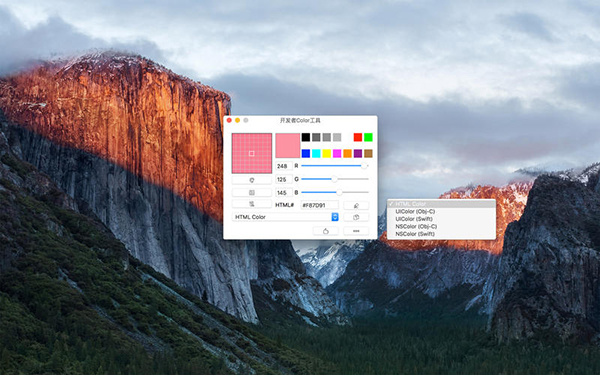
Task: Click the copy cube icon button
Action: point(356,217)
